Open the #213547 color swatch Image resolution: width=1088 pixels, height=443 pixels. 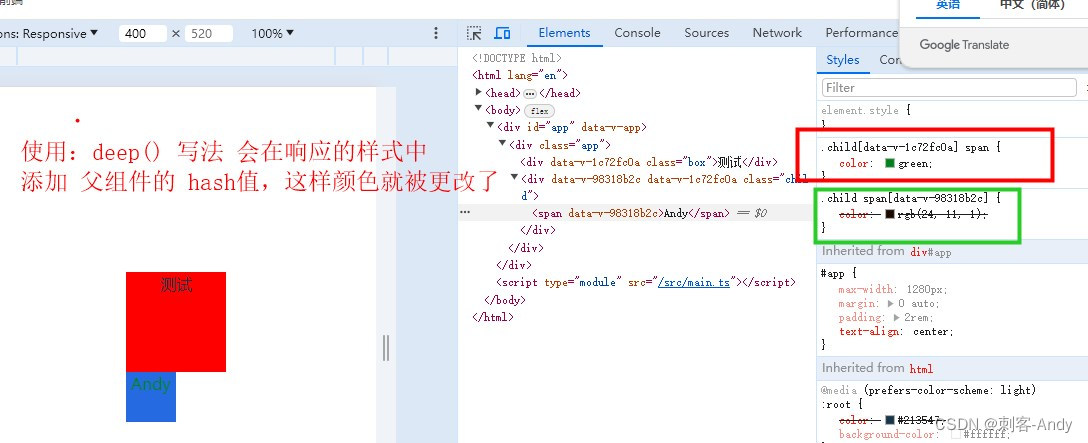pyautogui.click(x=890, y=420)
